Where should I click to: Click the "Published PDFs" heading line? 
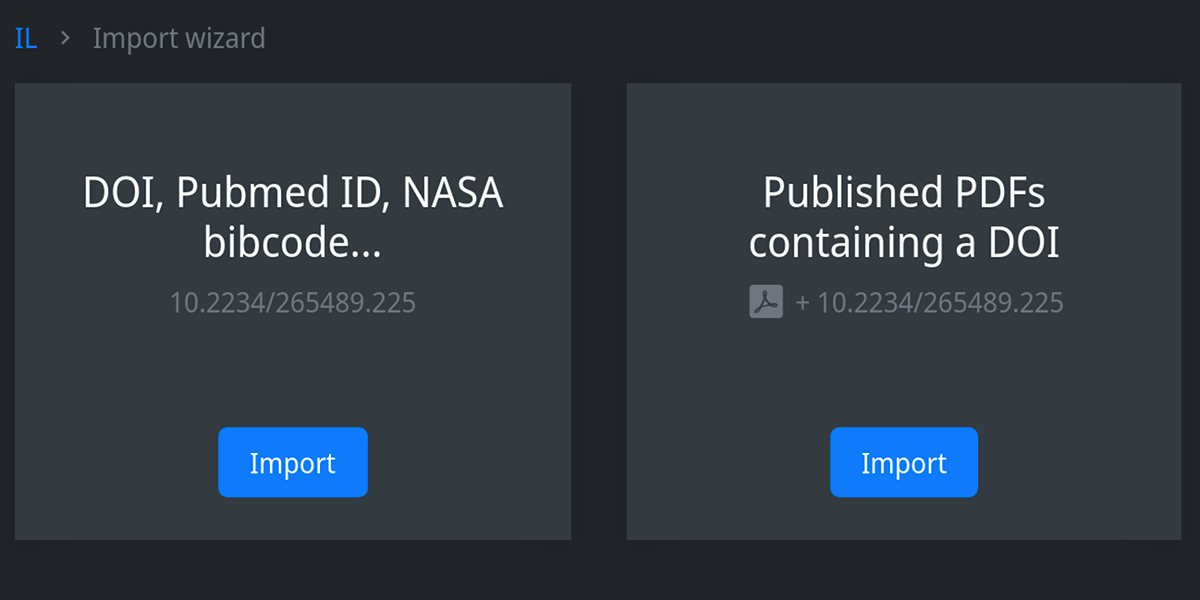coord(904,193)
